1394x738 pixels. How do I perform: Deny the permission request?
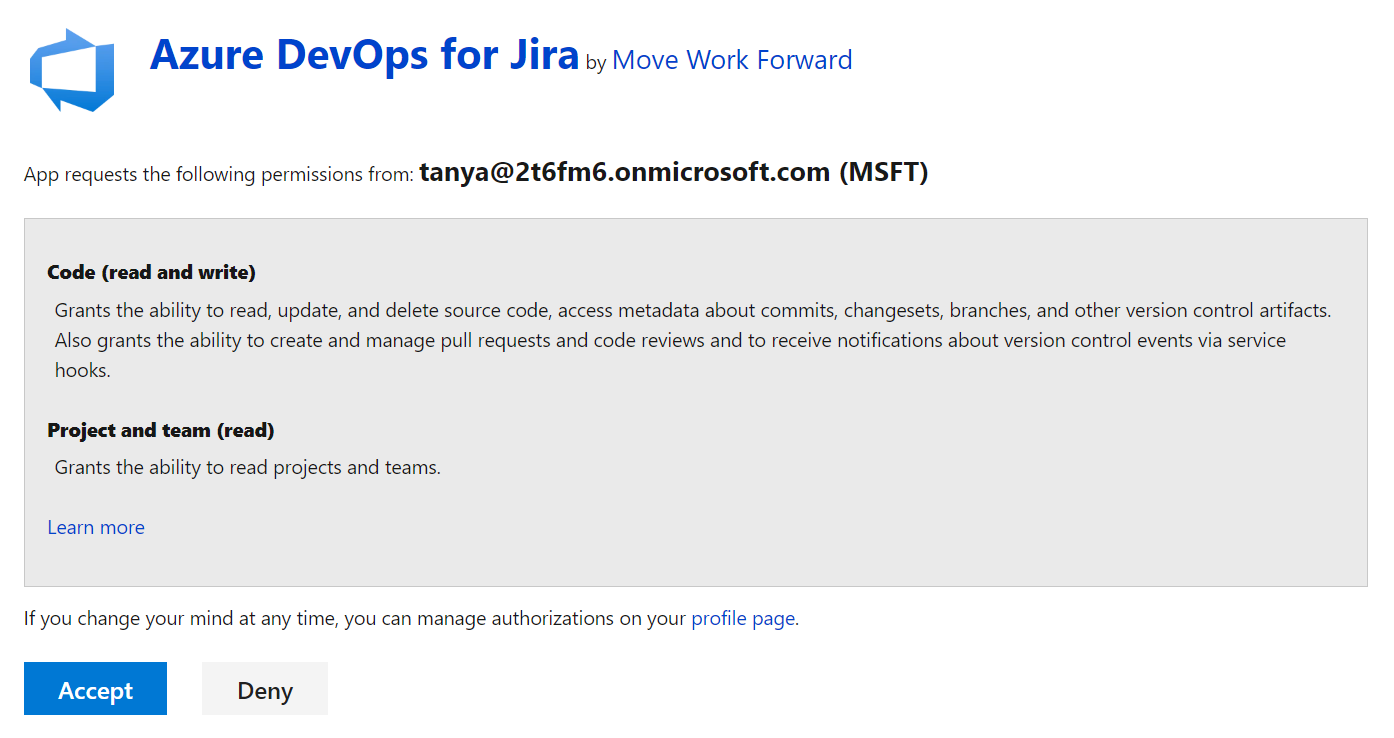pos(264,688)
